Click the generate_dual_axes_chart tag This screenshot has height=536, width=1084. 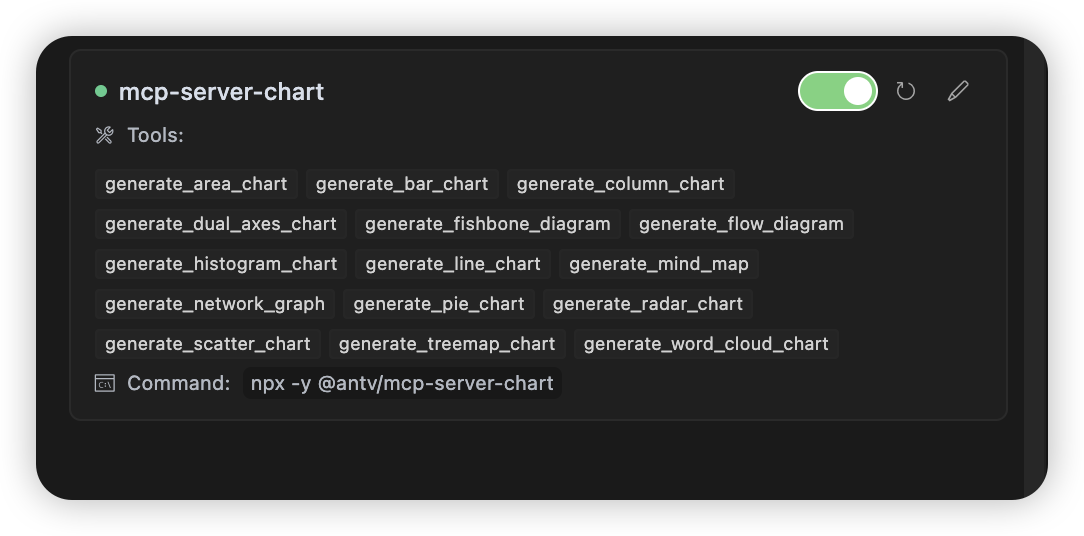click(221, 224)
